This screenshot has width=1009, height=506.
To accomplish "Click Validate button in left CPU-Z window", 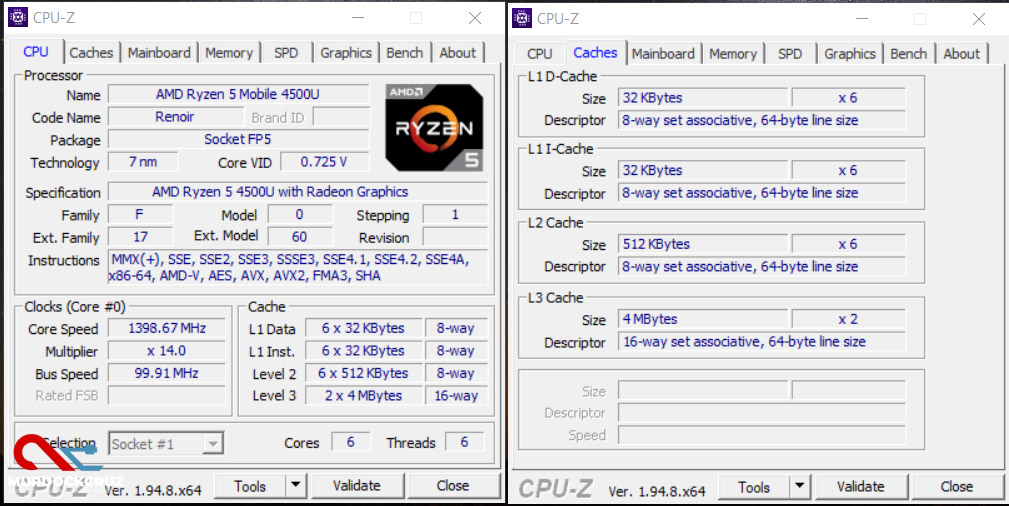I will [356, 486].
